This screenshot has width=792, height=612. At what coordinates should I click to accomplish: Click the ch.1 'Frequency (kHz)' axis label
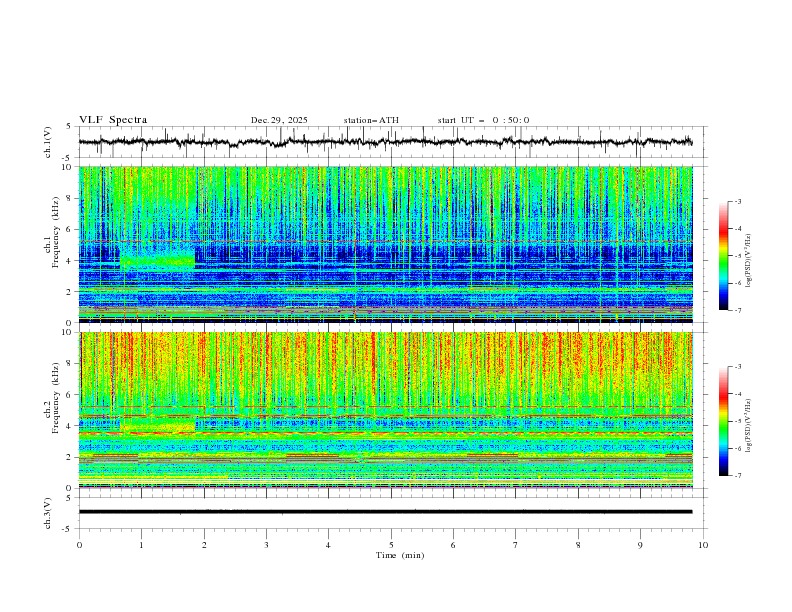(x=55, y=232)
